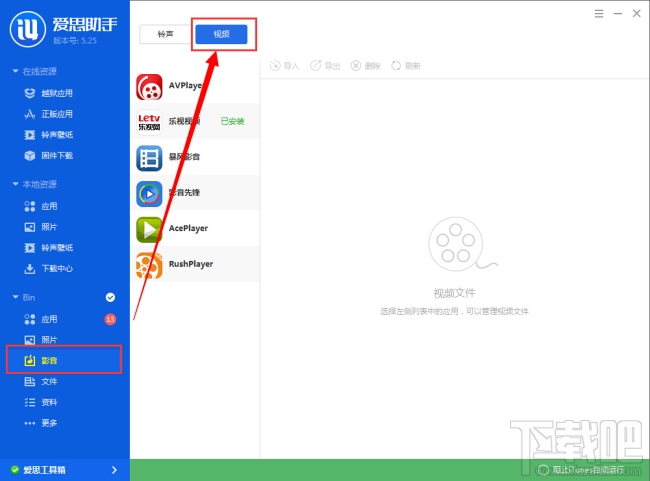Open 应用 under 本地资源
This screenshot has width=650, height=481.
(x=49, y=206)
